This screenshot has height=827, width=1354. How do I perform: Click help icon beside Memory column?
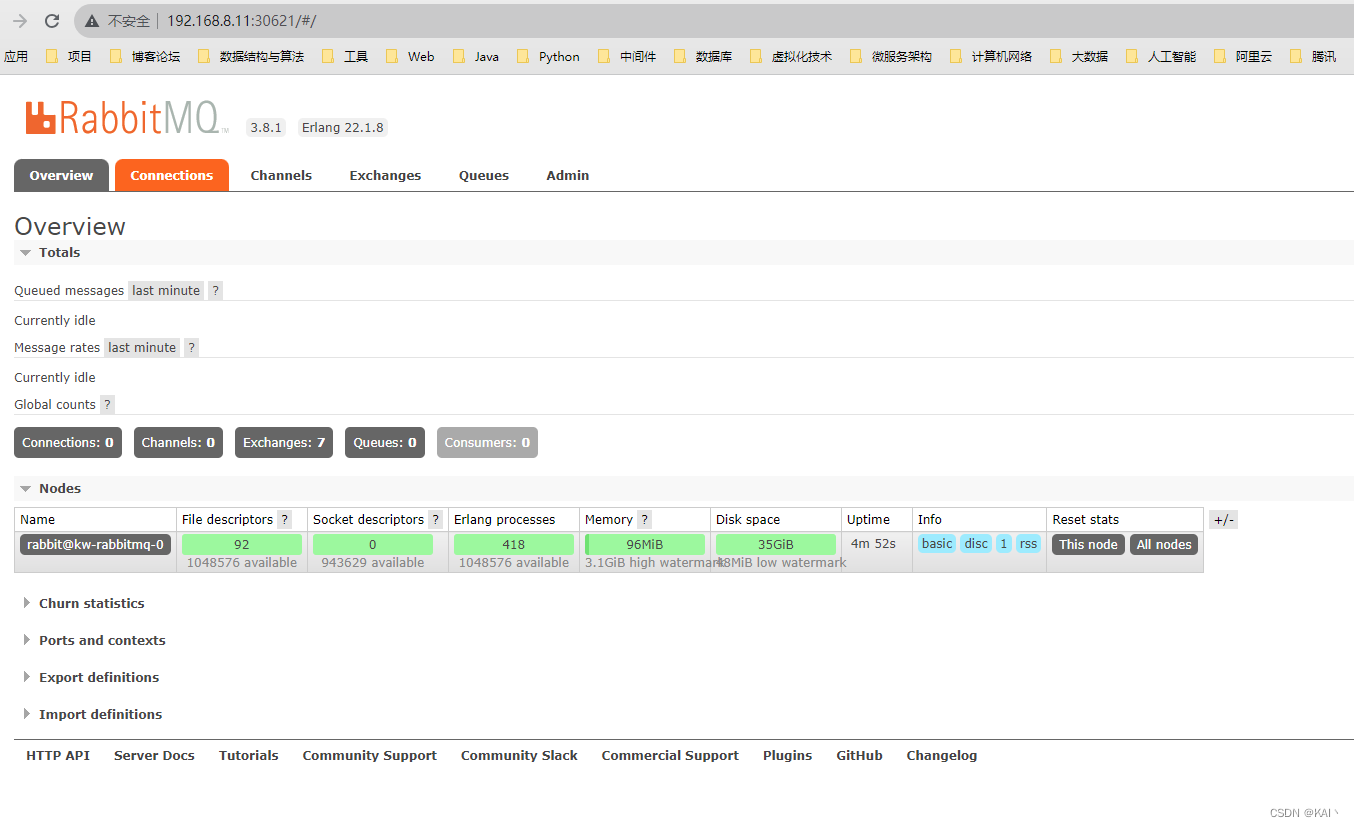[644, 519]
